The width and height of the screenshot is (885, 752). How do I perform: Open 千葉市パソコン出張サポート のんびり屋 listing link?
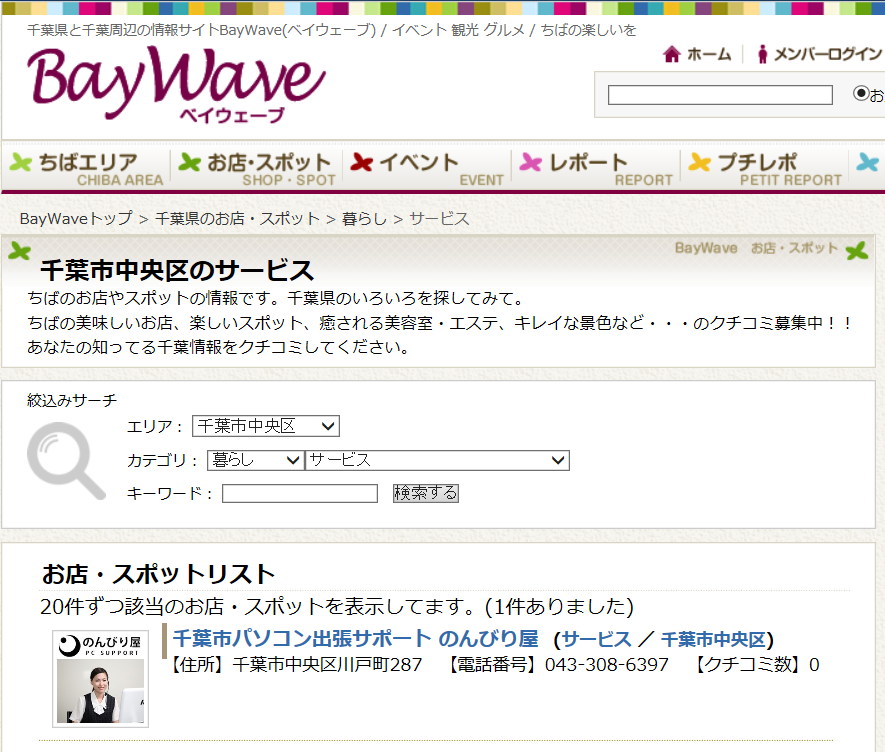tap(356, 639)
